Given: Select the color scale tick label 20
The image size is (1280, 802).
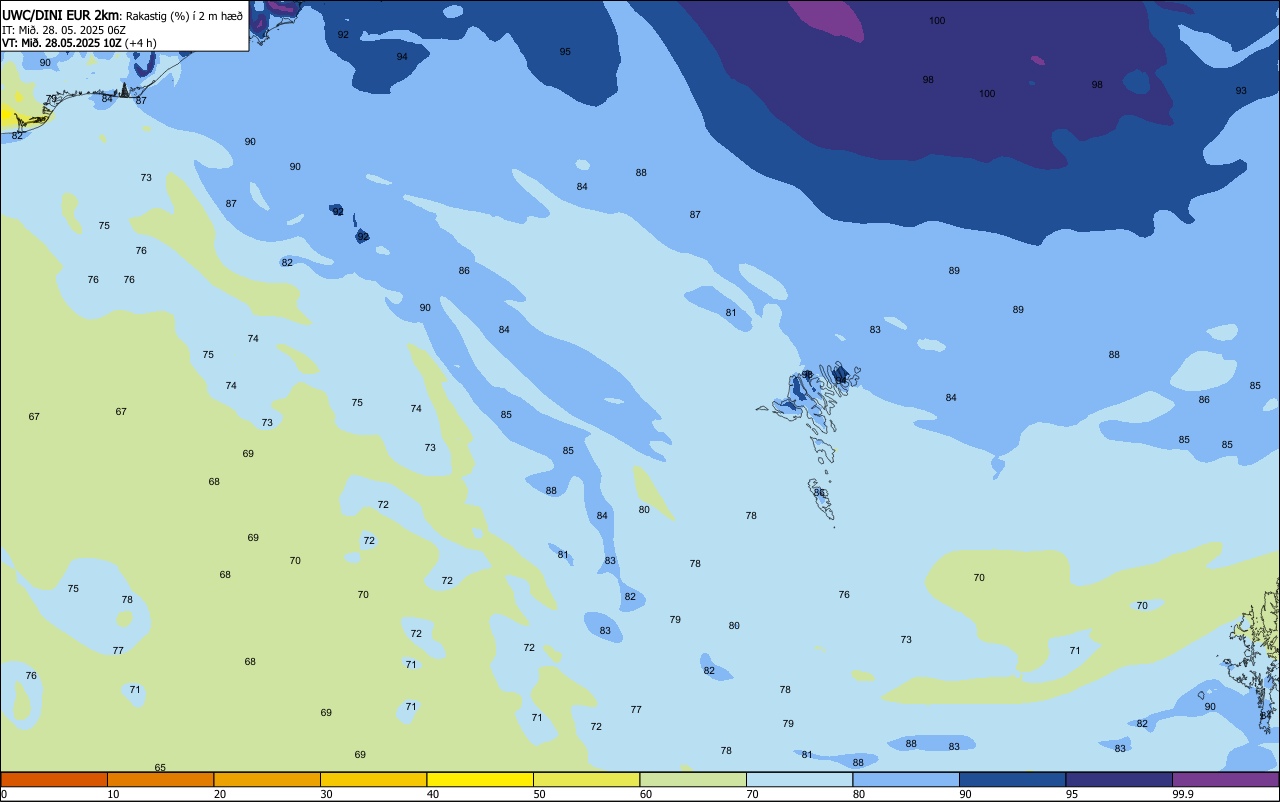Looking at the screenshot, I should 220,794.
